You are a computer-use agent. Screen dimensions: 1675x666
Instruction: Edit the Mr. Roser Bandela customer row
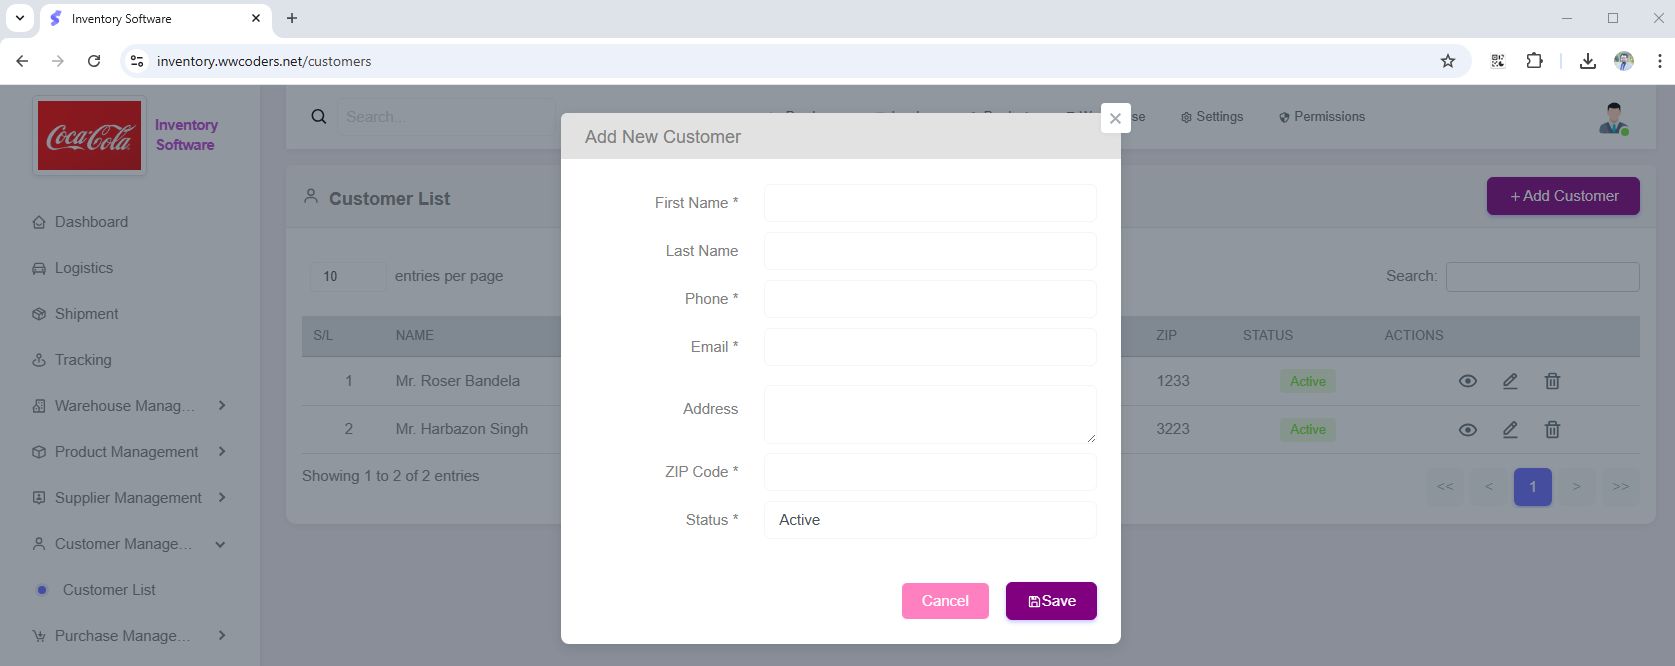coord(1510,381)
